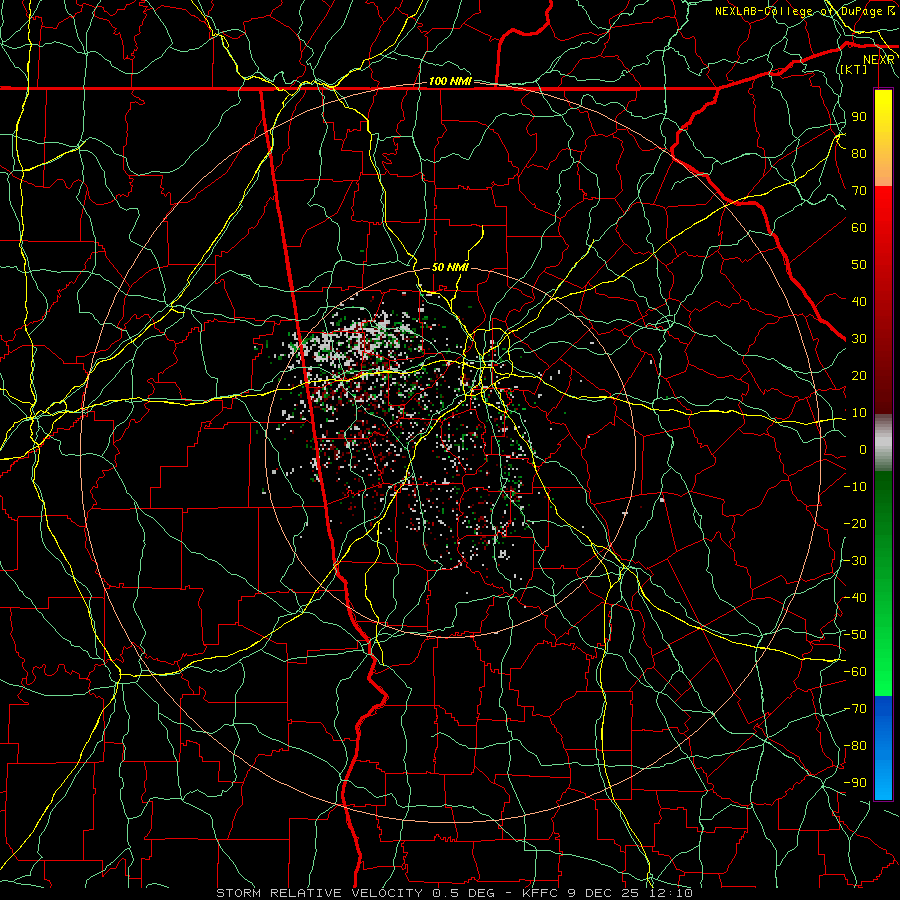Click the "9 DEC 25" date in the caption
900x900 pixels.
tap(605, 893)
